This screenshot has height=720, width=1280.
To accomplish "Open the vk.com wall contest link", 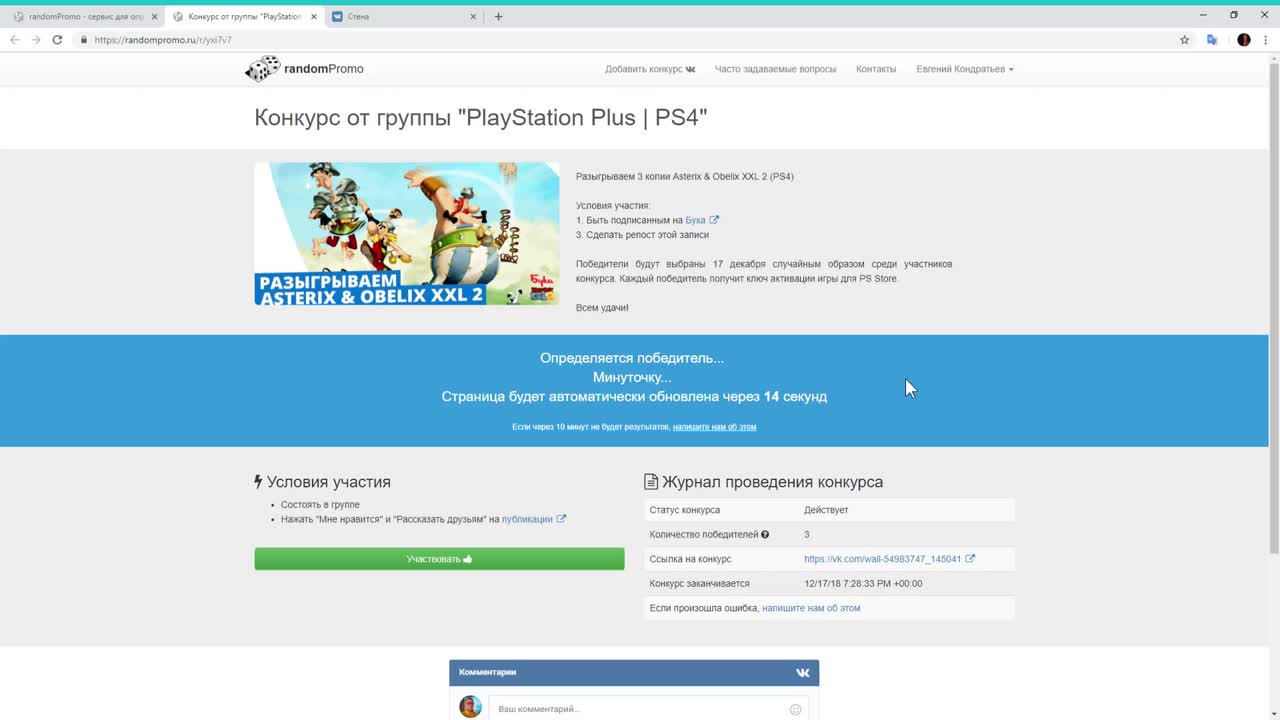I will (x=882, y=559).
